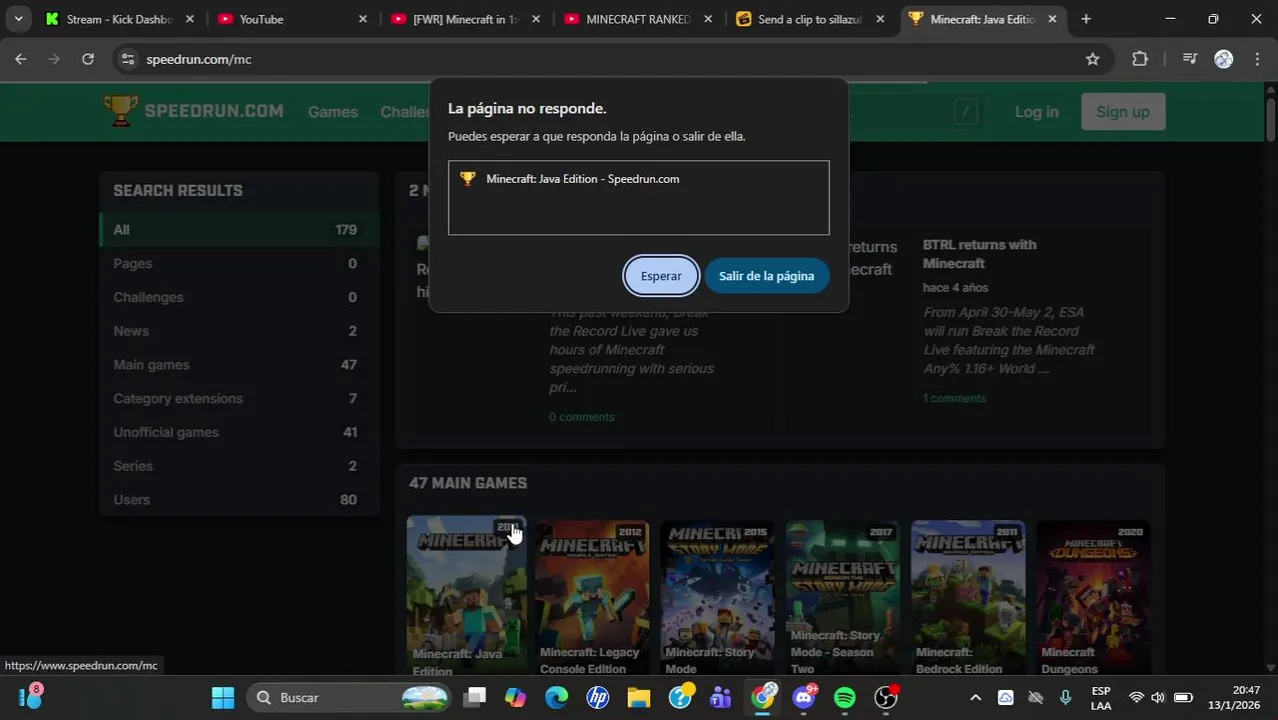The image size is (1278, 720).
Task: Open the Chrome three-dot menu
Action: [1257, 59]
